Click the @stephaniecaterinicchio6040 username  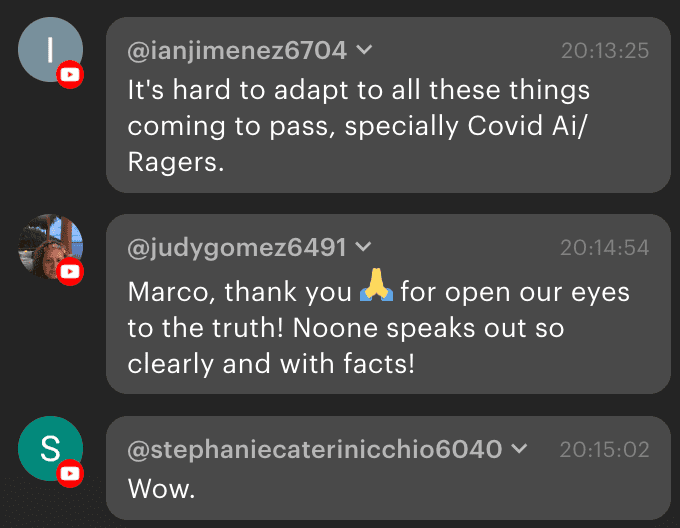[x=314, y=449]
